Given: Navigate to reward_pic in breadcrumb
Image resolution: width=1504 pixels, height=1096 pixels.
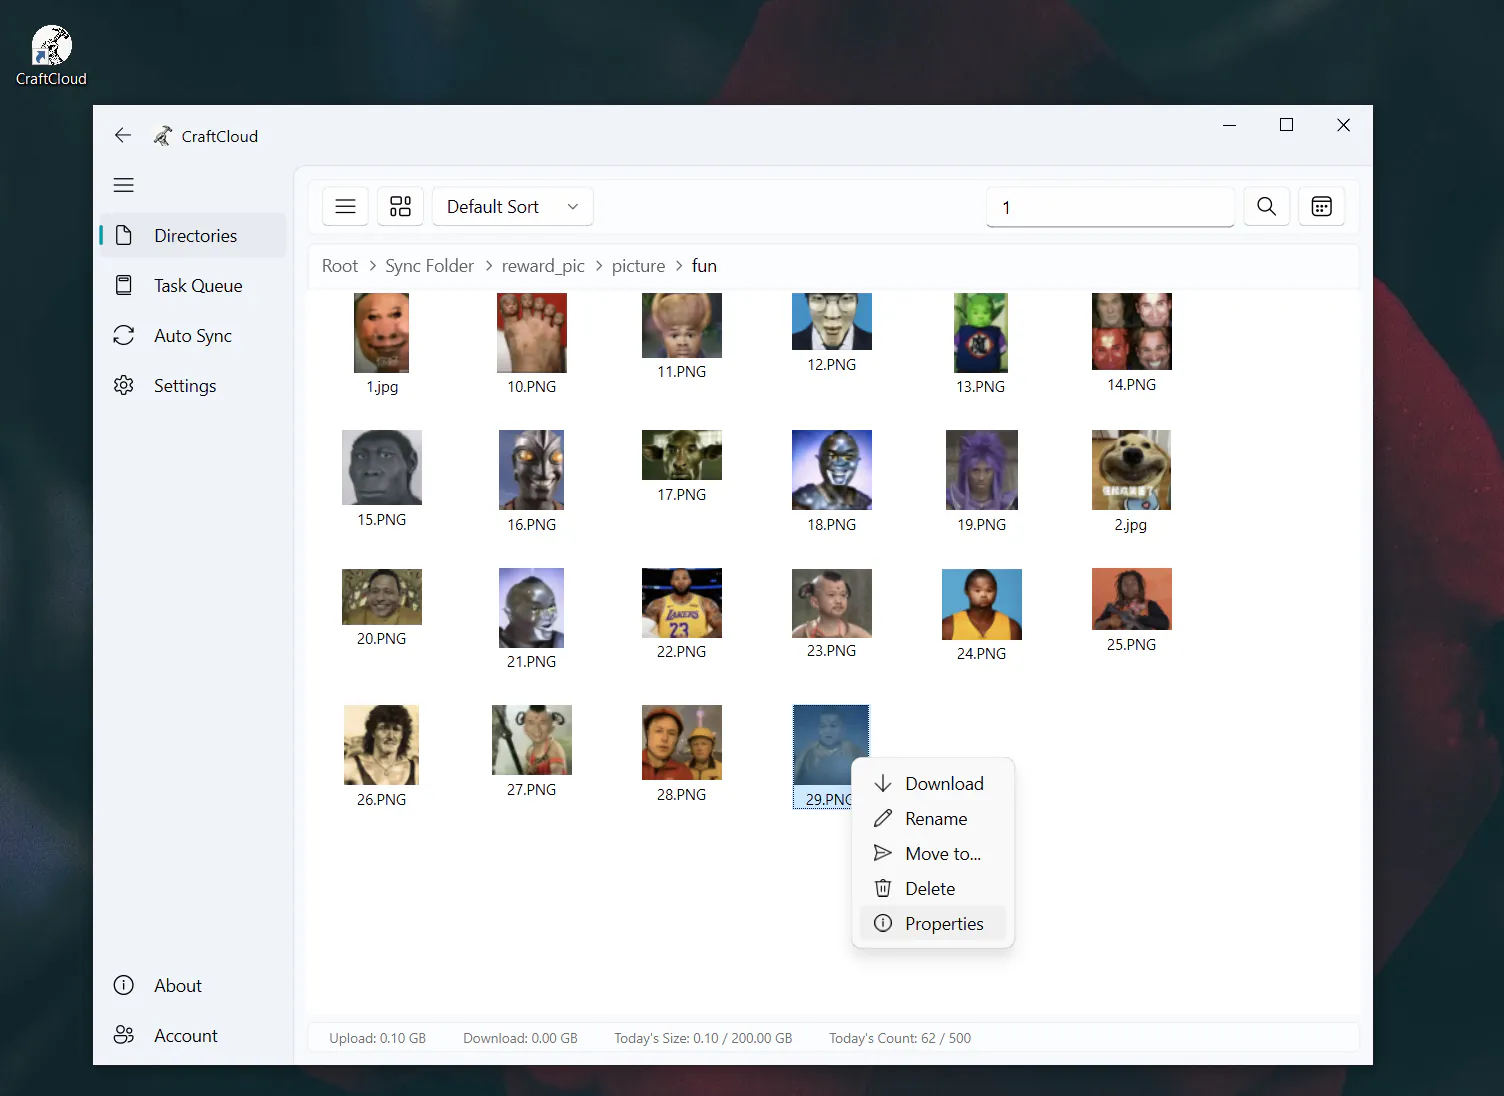Looking at the screenshot, I should tap(543, 266).
